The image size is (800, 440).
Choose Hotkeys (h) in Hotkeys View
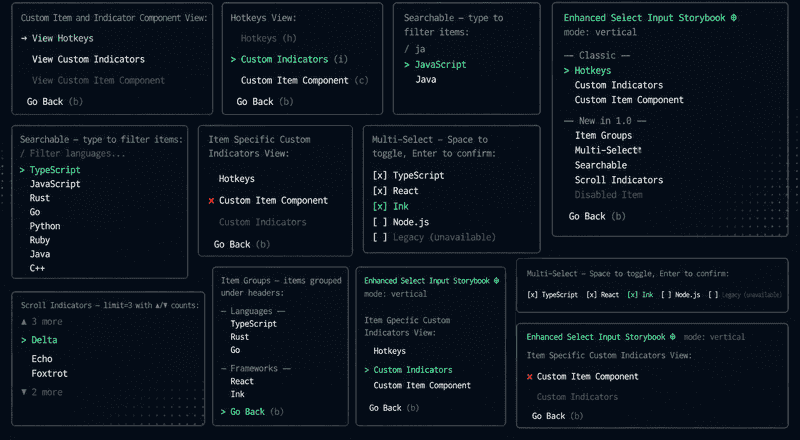(x=268, y=38)
